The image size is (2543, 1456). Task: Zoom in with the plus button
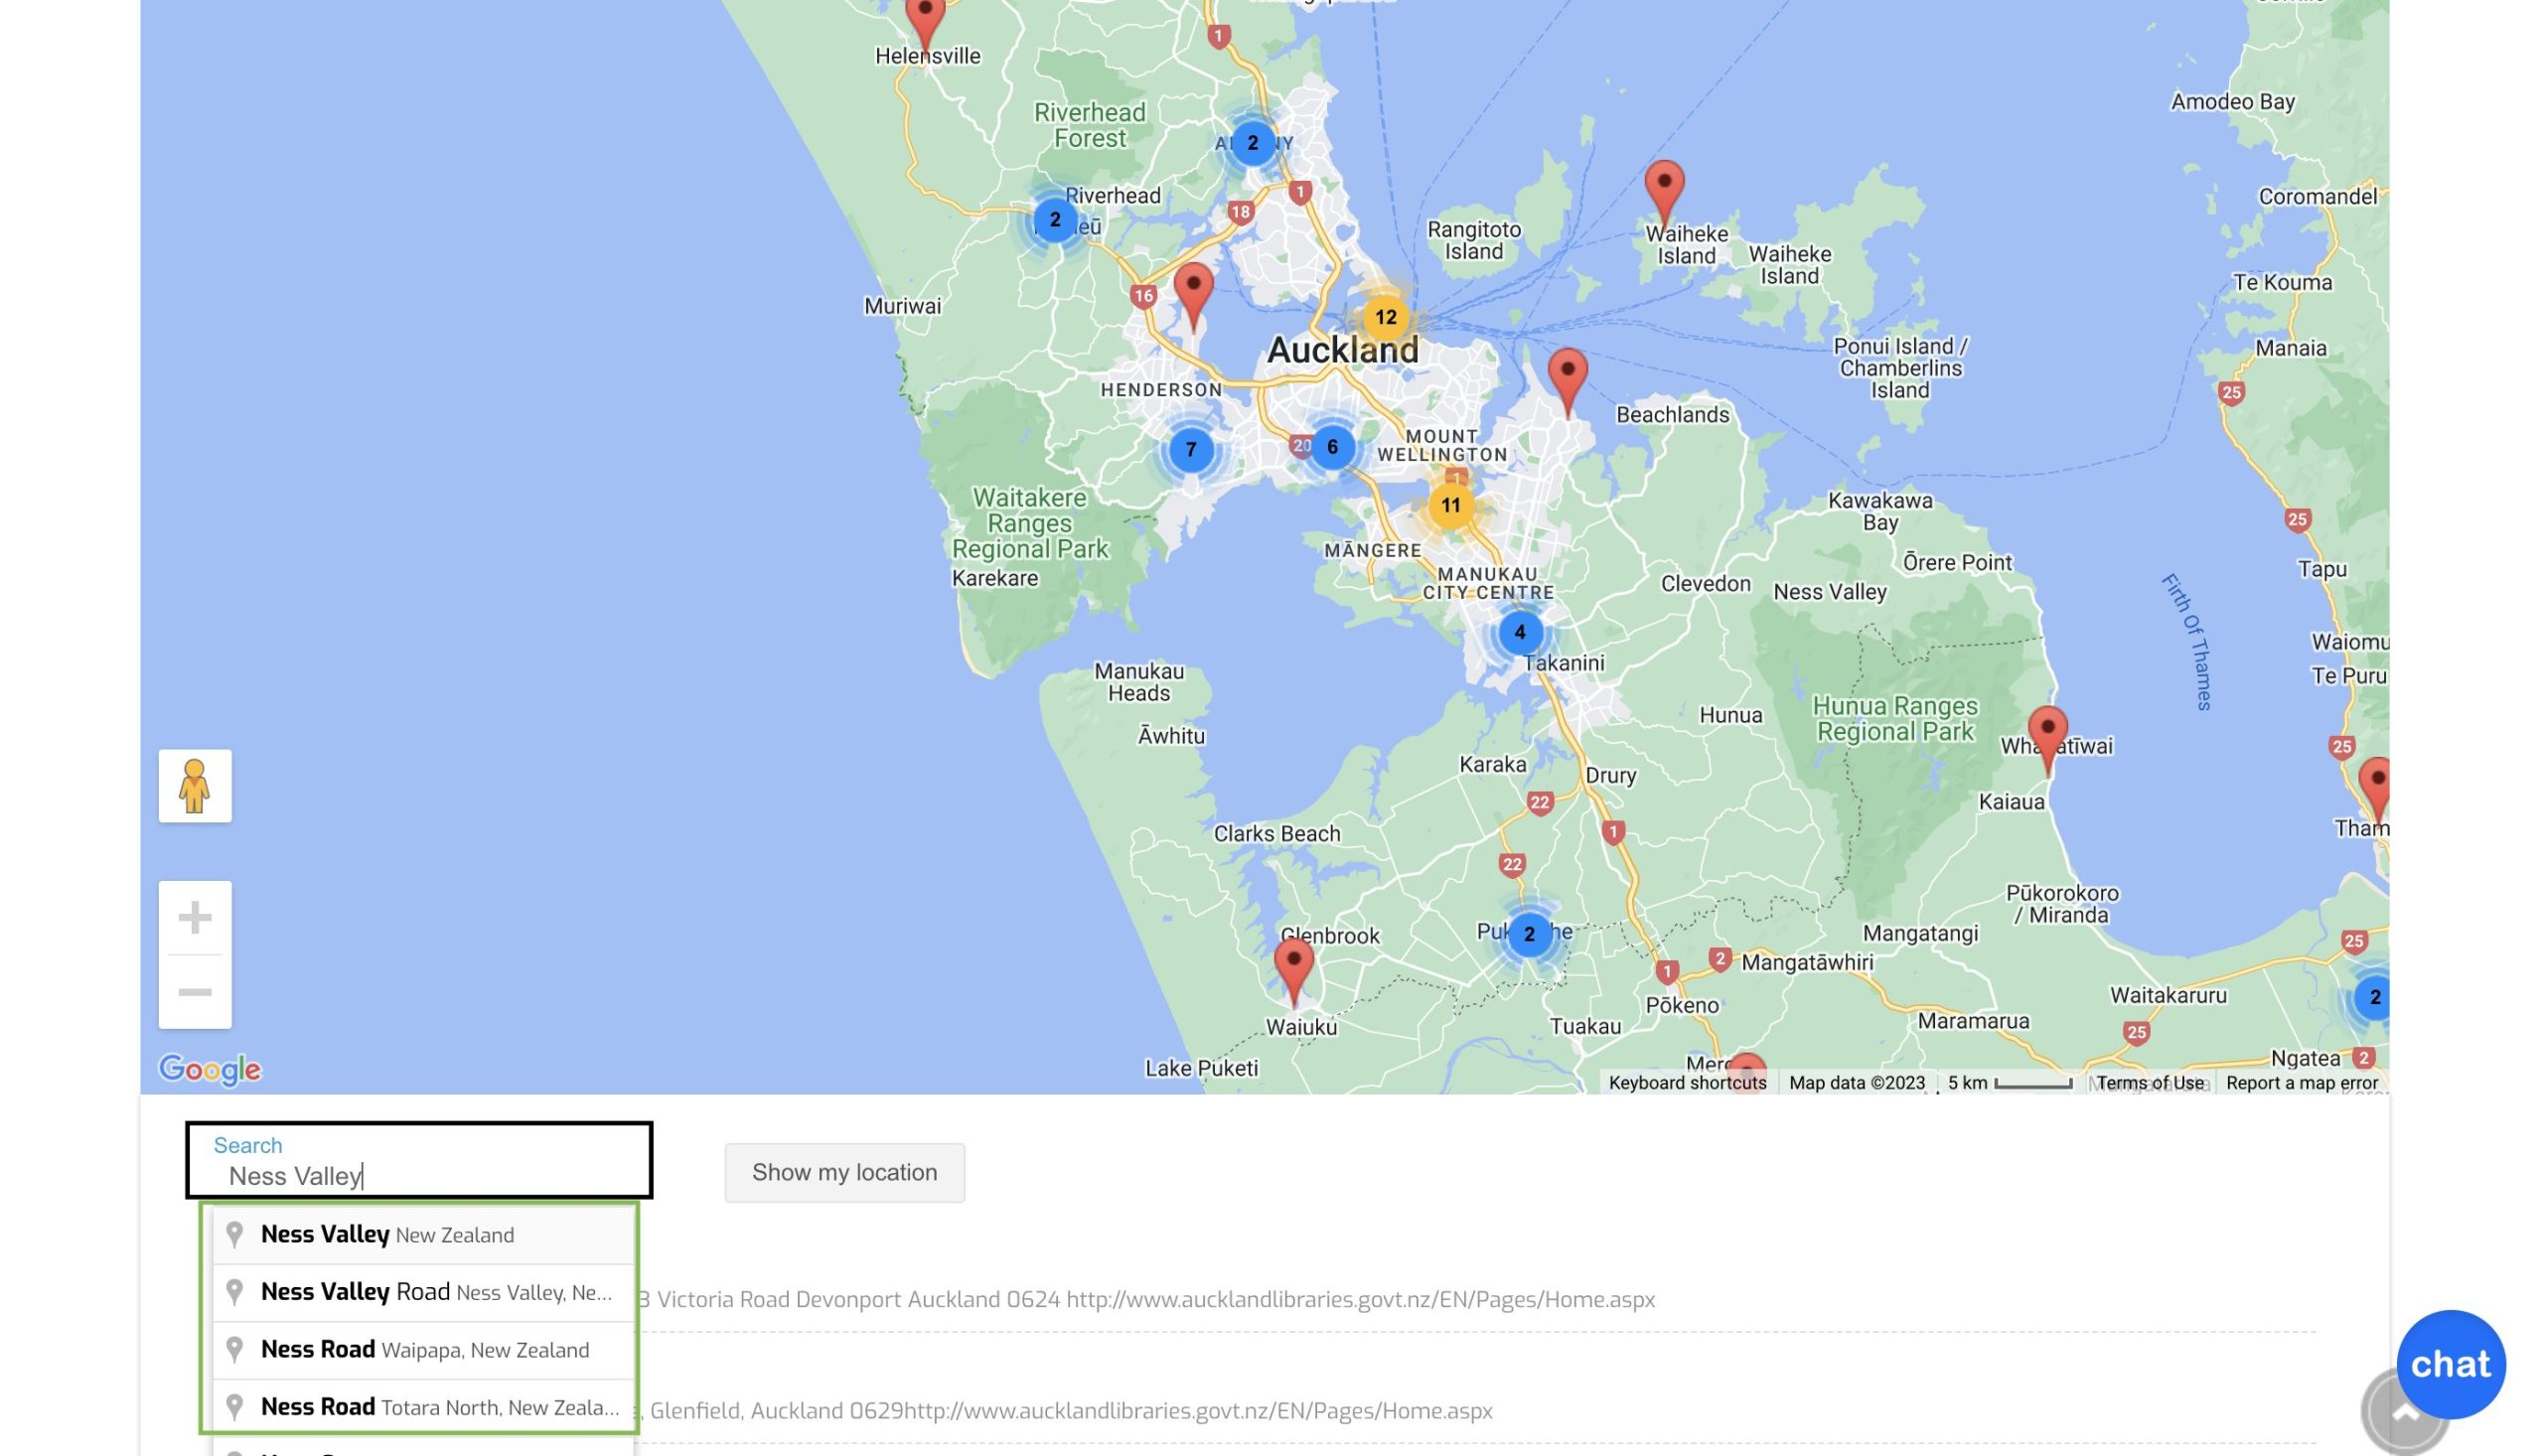pos(195,917)
